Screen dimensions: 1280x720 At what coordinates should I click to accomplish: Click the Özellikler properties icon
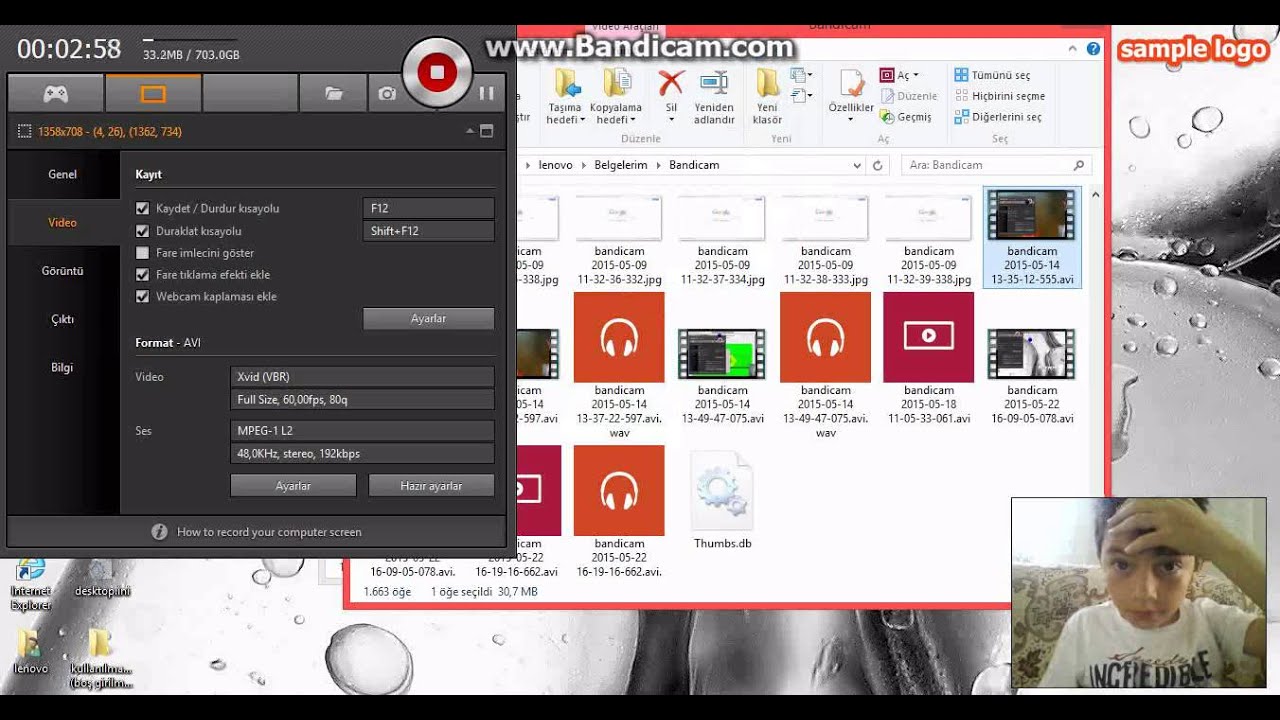point(851,83)
